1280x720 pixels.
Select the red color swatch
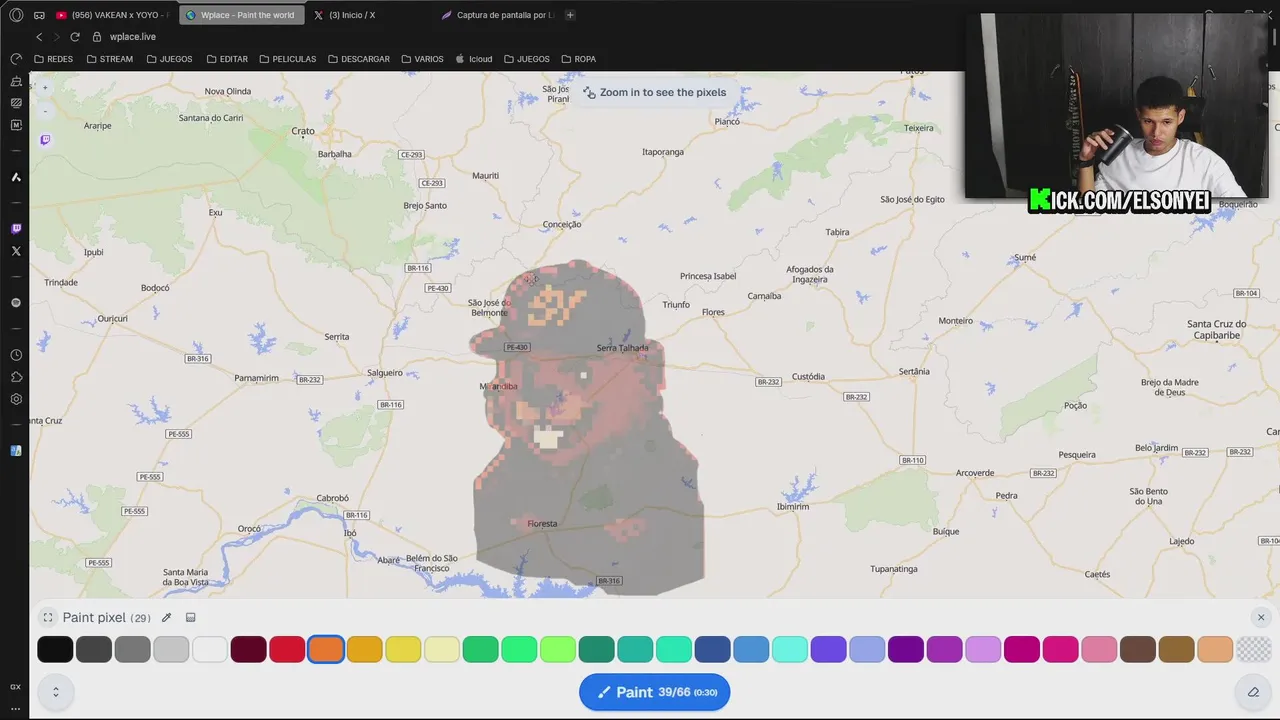pos(287,649)
